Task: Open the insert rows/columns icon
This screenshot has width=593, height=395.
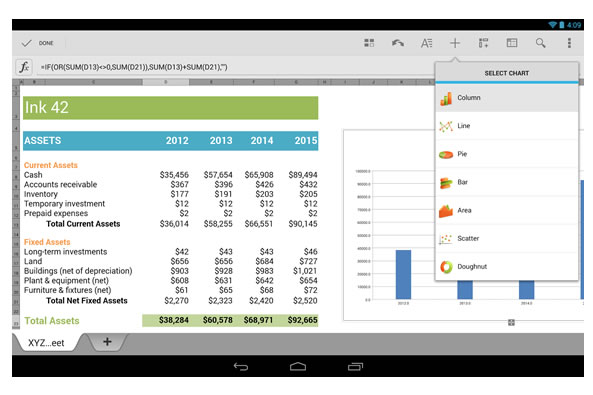Action: click(483, 43)
